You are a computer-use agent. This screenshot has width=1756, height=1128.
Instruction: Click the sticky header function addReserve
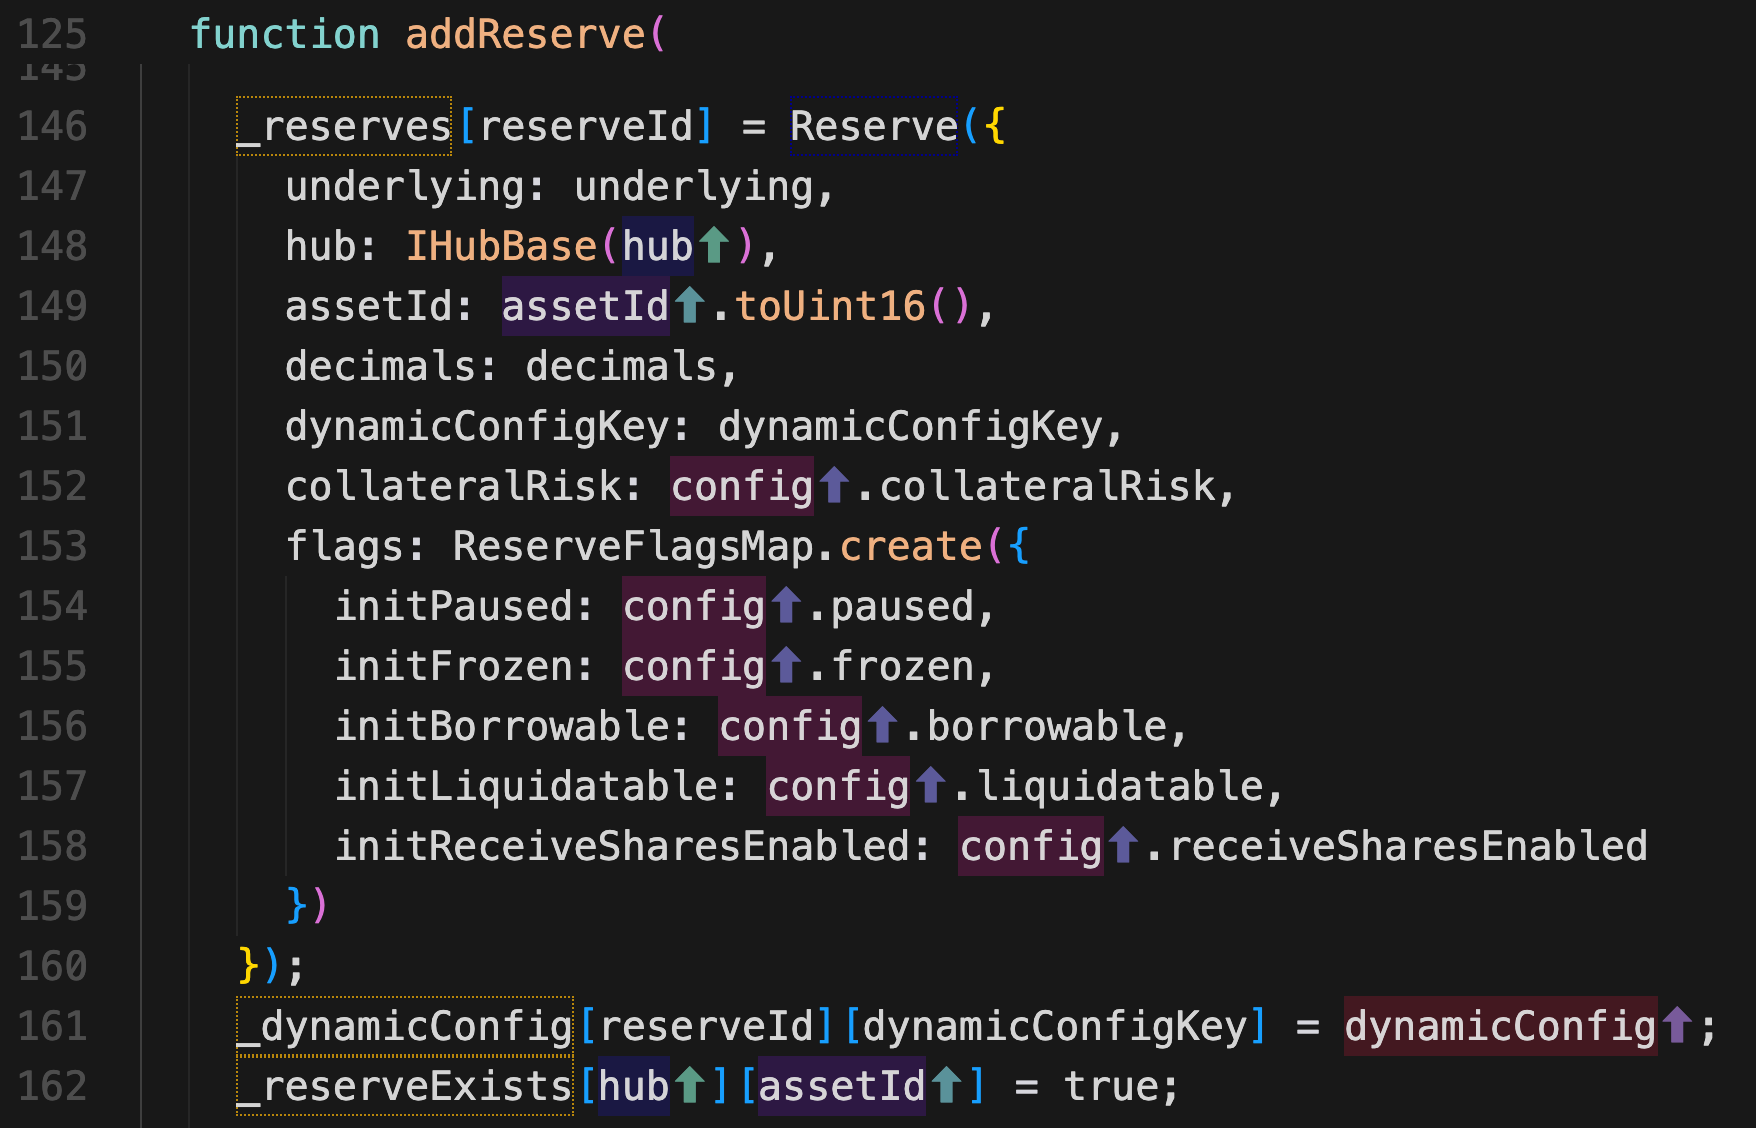point(427,34)
